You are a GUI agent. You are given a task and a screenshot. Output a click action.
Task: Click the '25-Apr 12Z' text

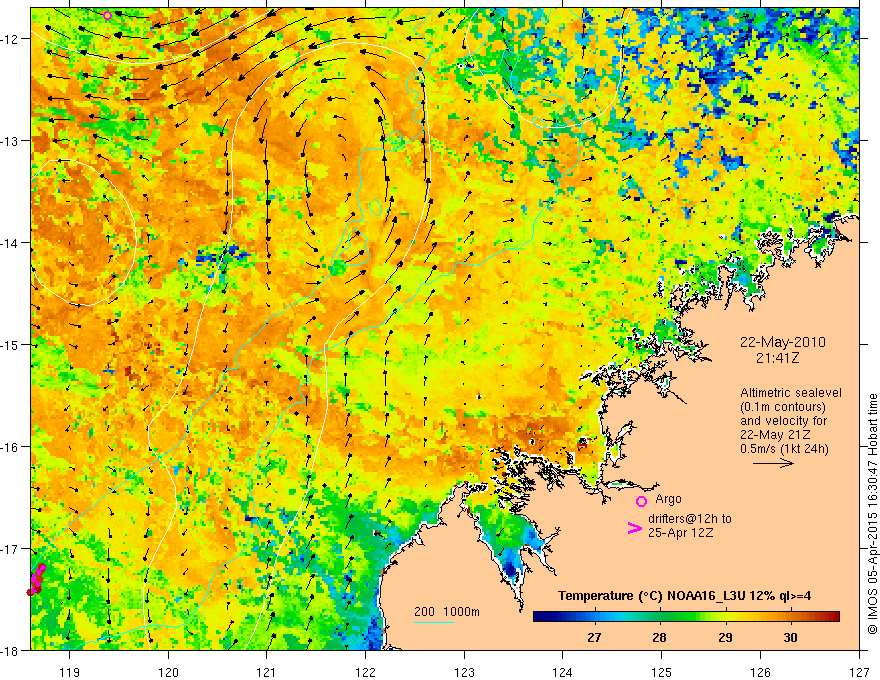coord(681,532)
